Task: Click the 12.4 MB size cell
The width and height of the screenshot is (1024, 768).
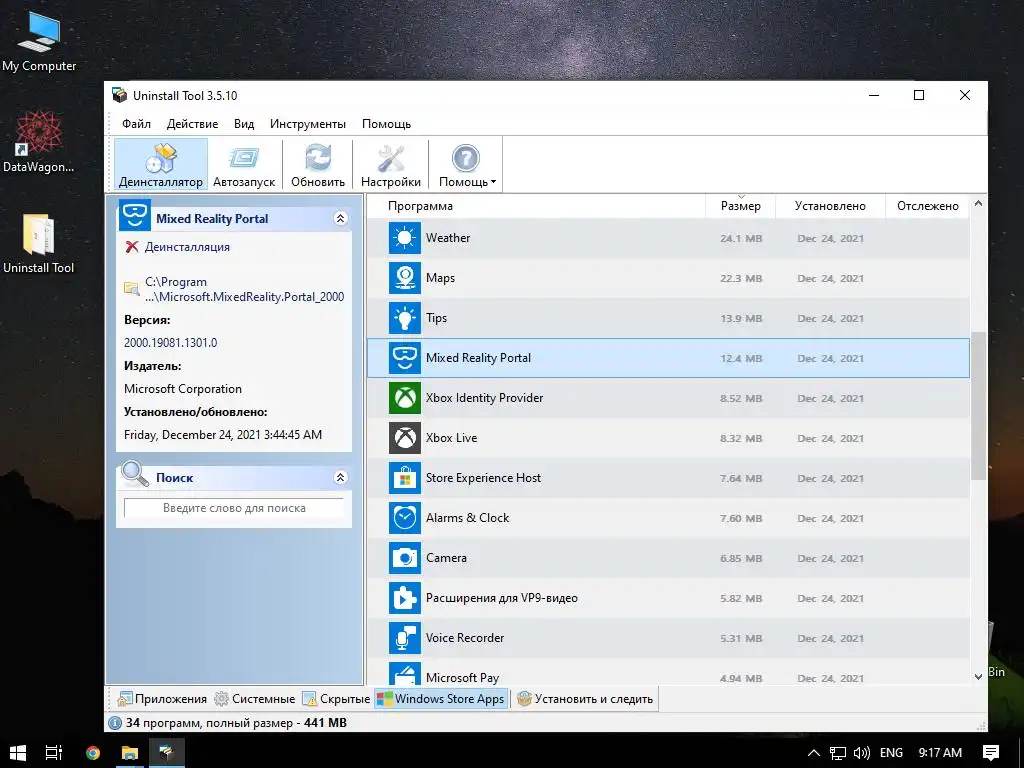Action: point(741,359)
